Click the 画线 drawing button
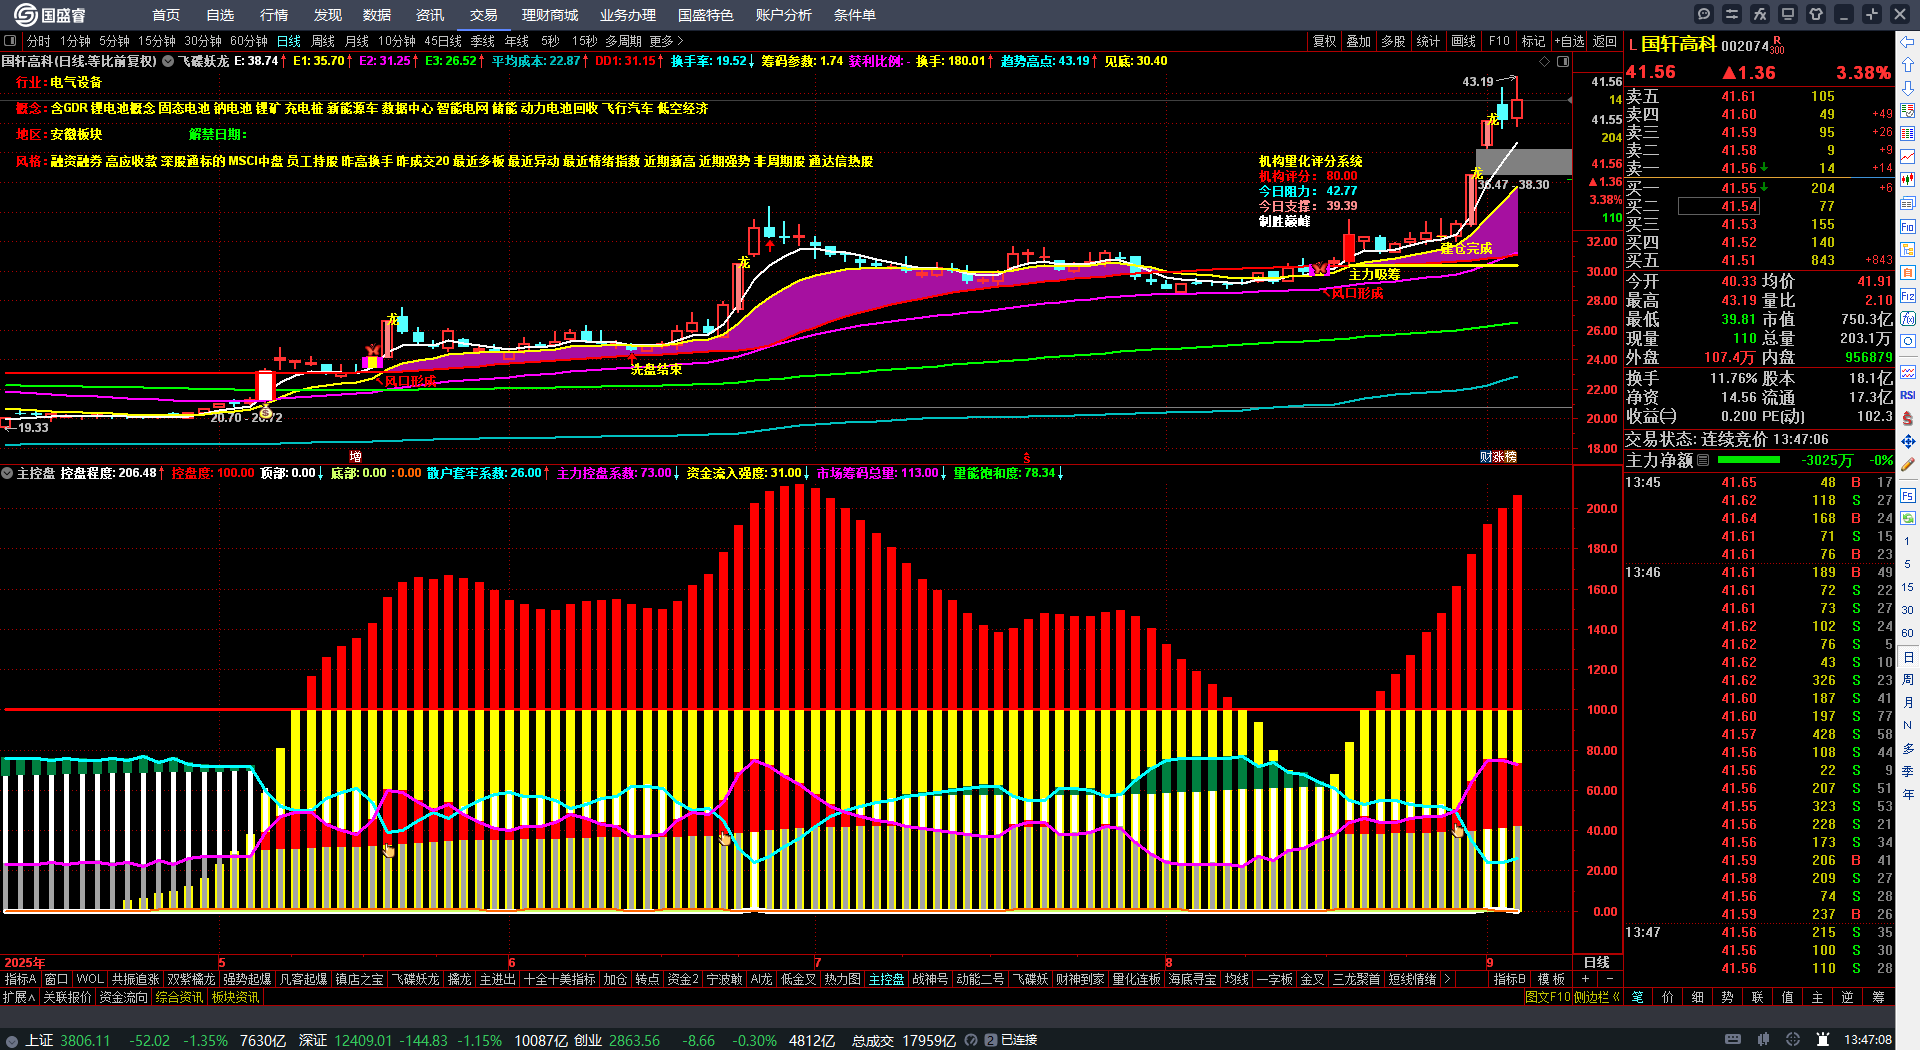This screenshot has height=1050, width=1920. (1464, 41)
